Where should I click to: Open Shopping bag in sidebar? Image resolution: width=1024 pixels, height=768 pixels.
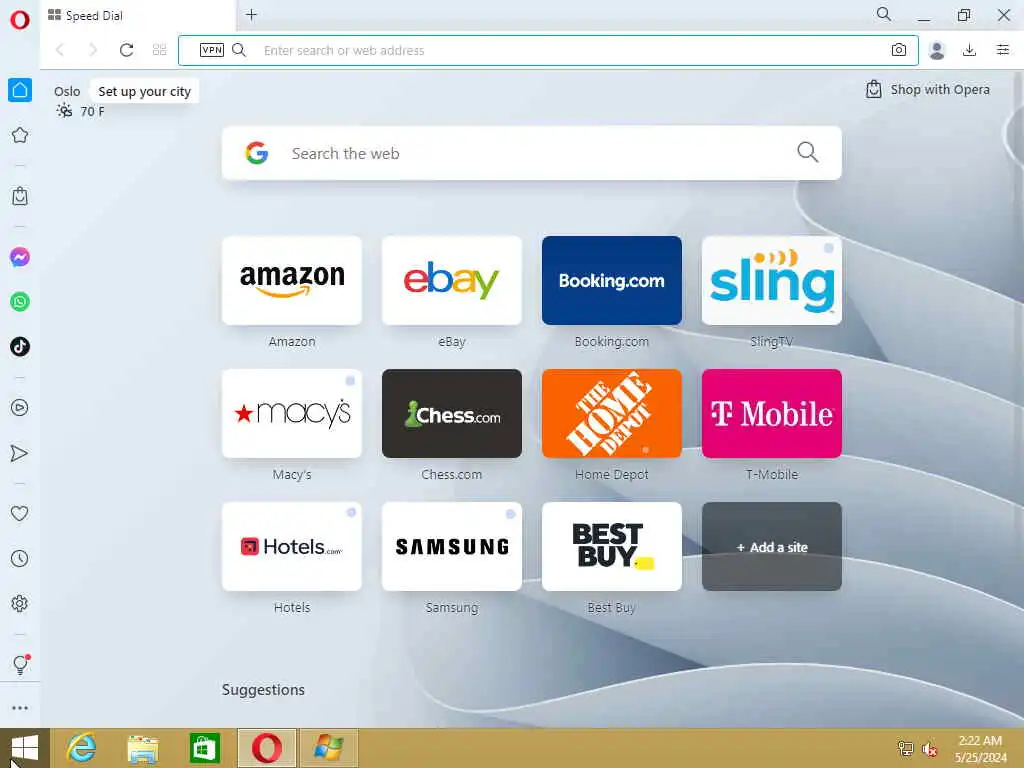[20, 196]
